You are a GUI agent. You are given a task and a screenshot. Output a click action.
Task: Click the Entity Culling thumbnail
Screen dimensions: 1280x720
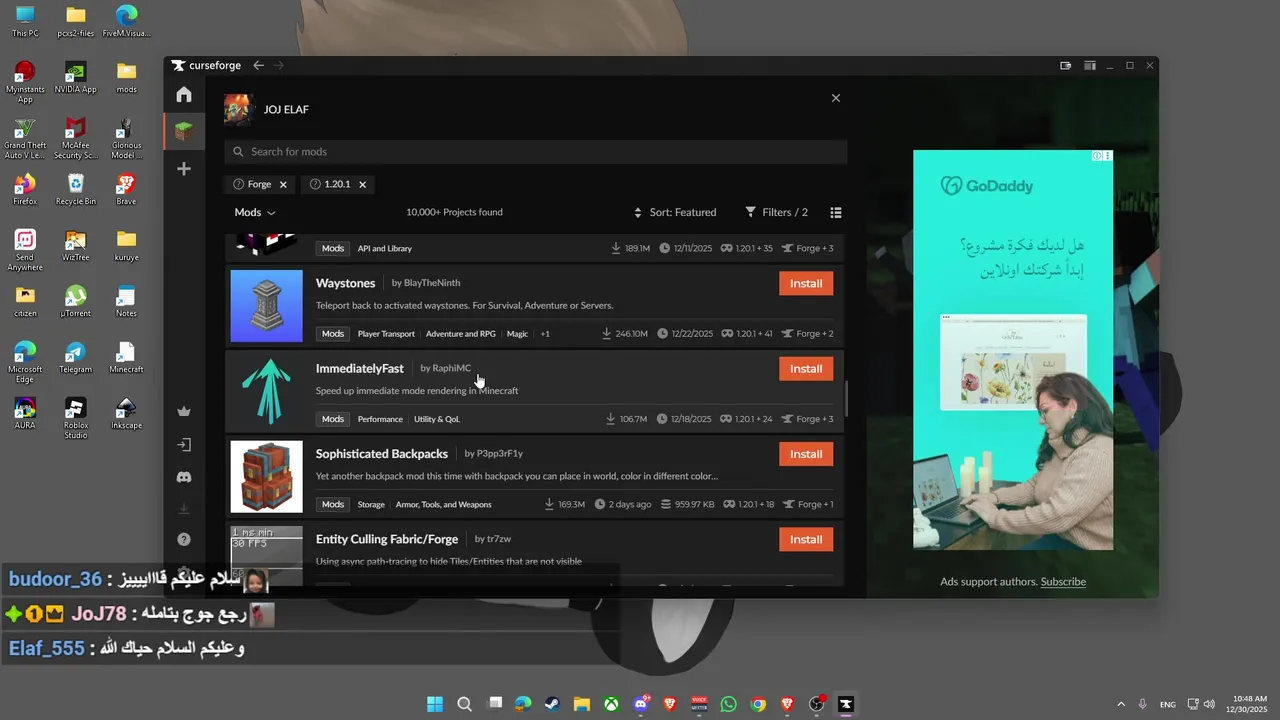pyautogui.click(x=266, y=556)
